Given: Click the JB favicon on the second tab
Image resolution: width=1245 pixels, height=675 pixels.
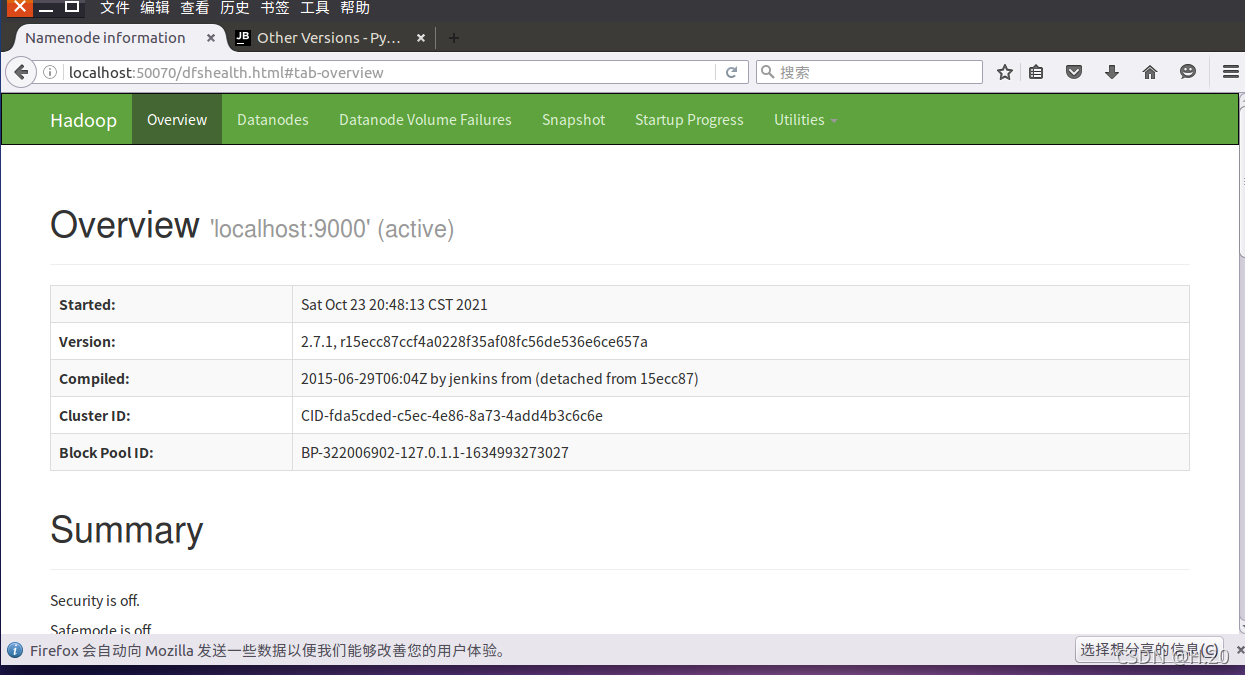Looking at the screenshot, I should (x=242, y=37).
